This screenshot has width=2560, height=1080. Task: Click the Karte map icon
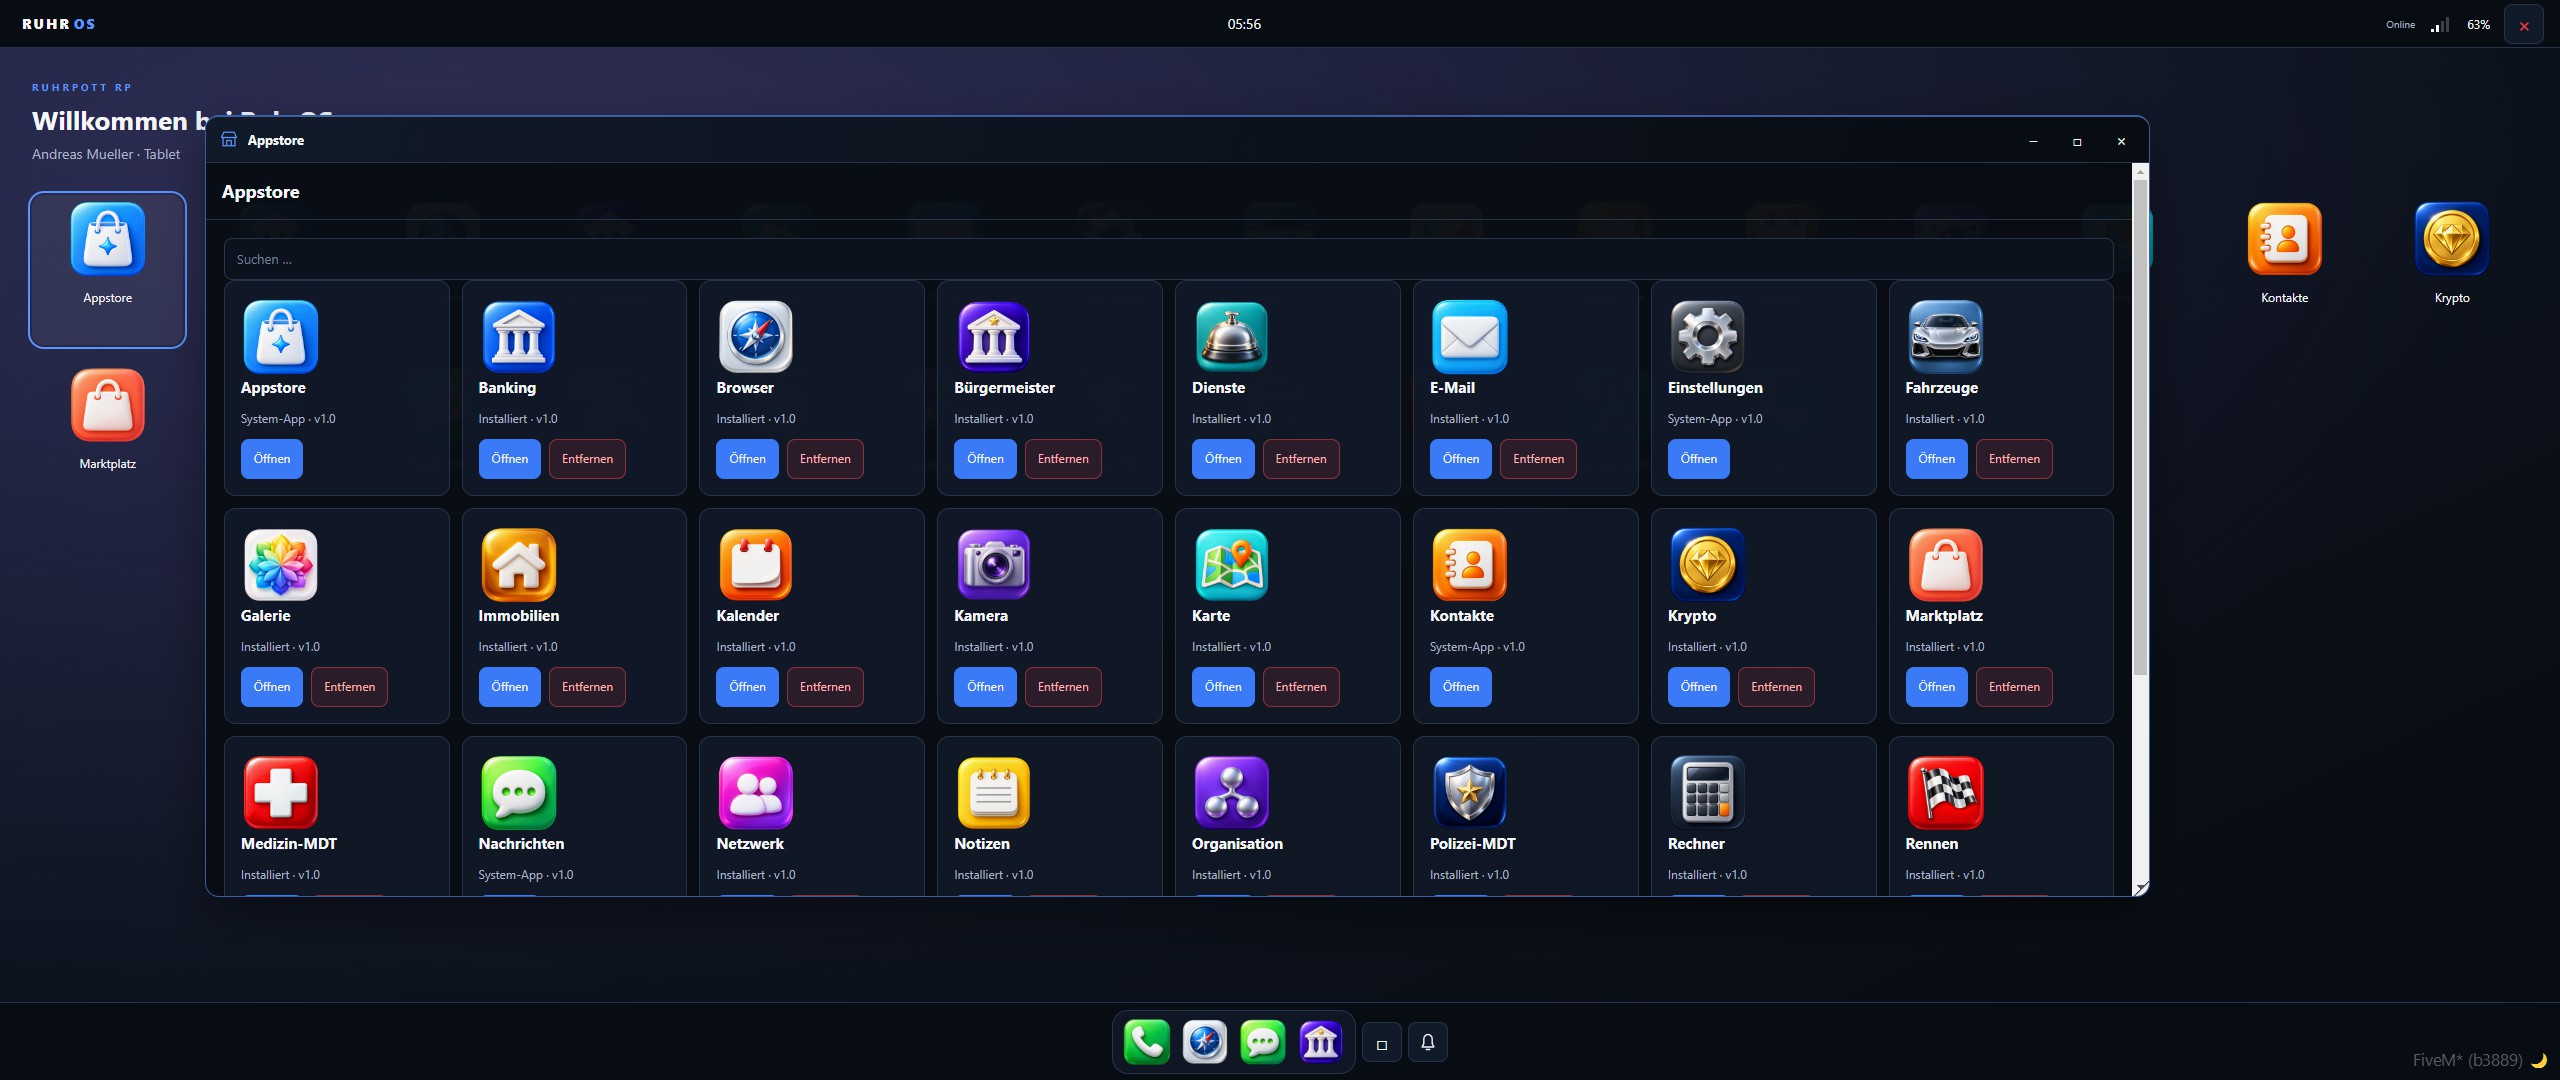[1231, 565]
